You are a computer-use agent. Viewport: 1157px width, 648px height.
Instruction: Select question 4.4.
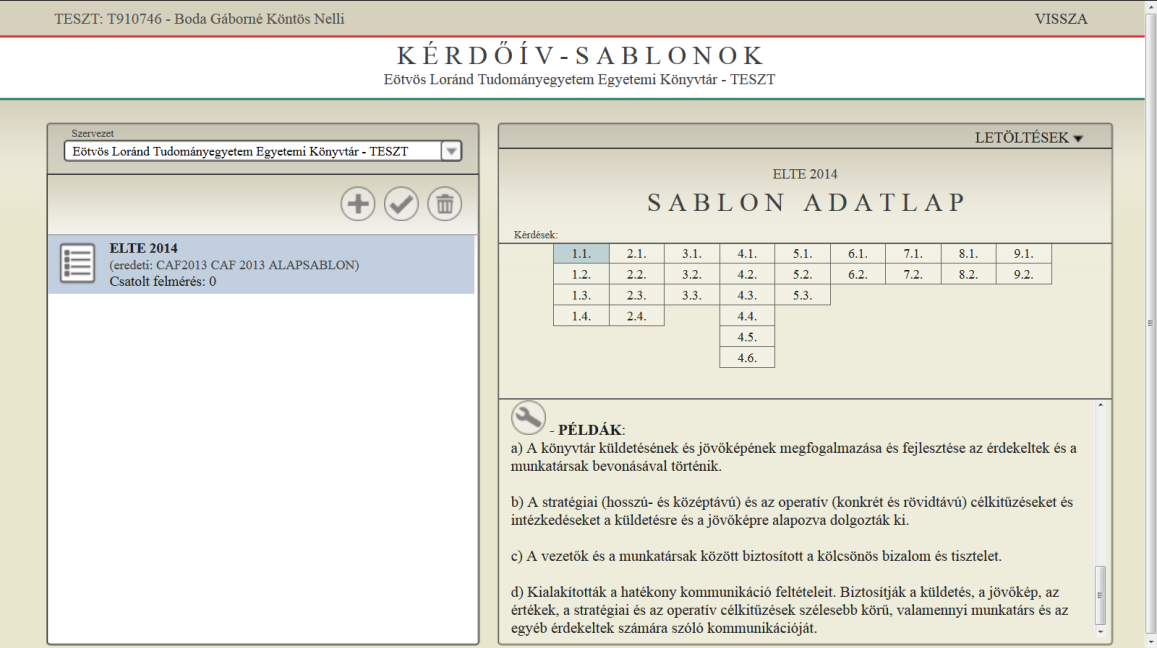[x=747, y=316]
